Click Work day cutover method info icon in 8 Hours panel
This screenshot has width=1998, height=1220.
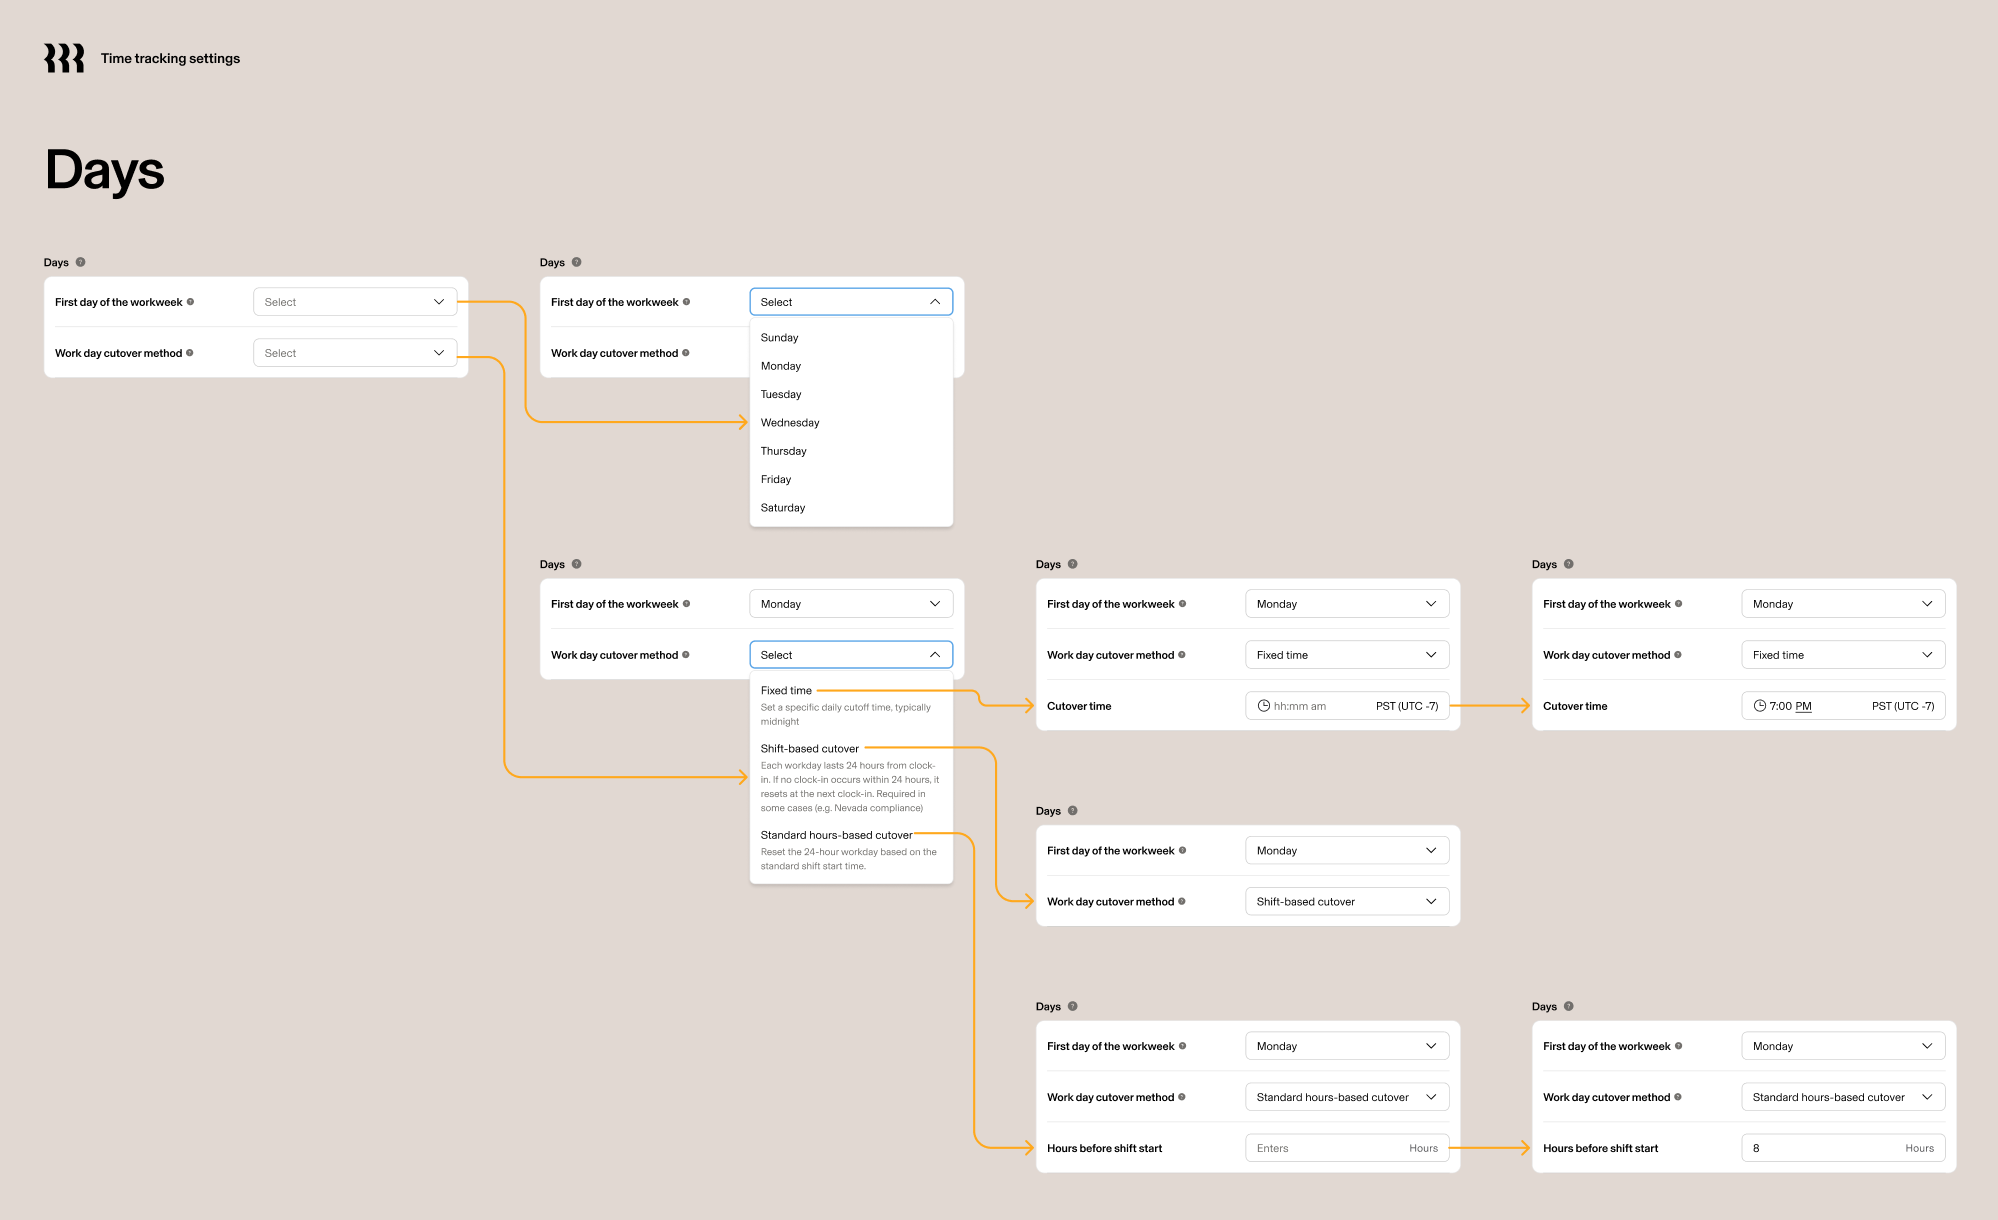point(1678,1097)
